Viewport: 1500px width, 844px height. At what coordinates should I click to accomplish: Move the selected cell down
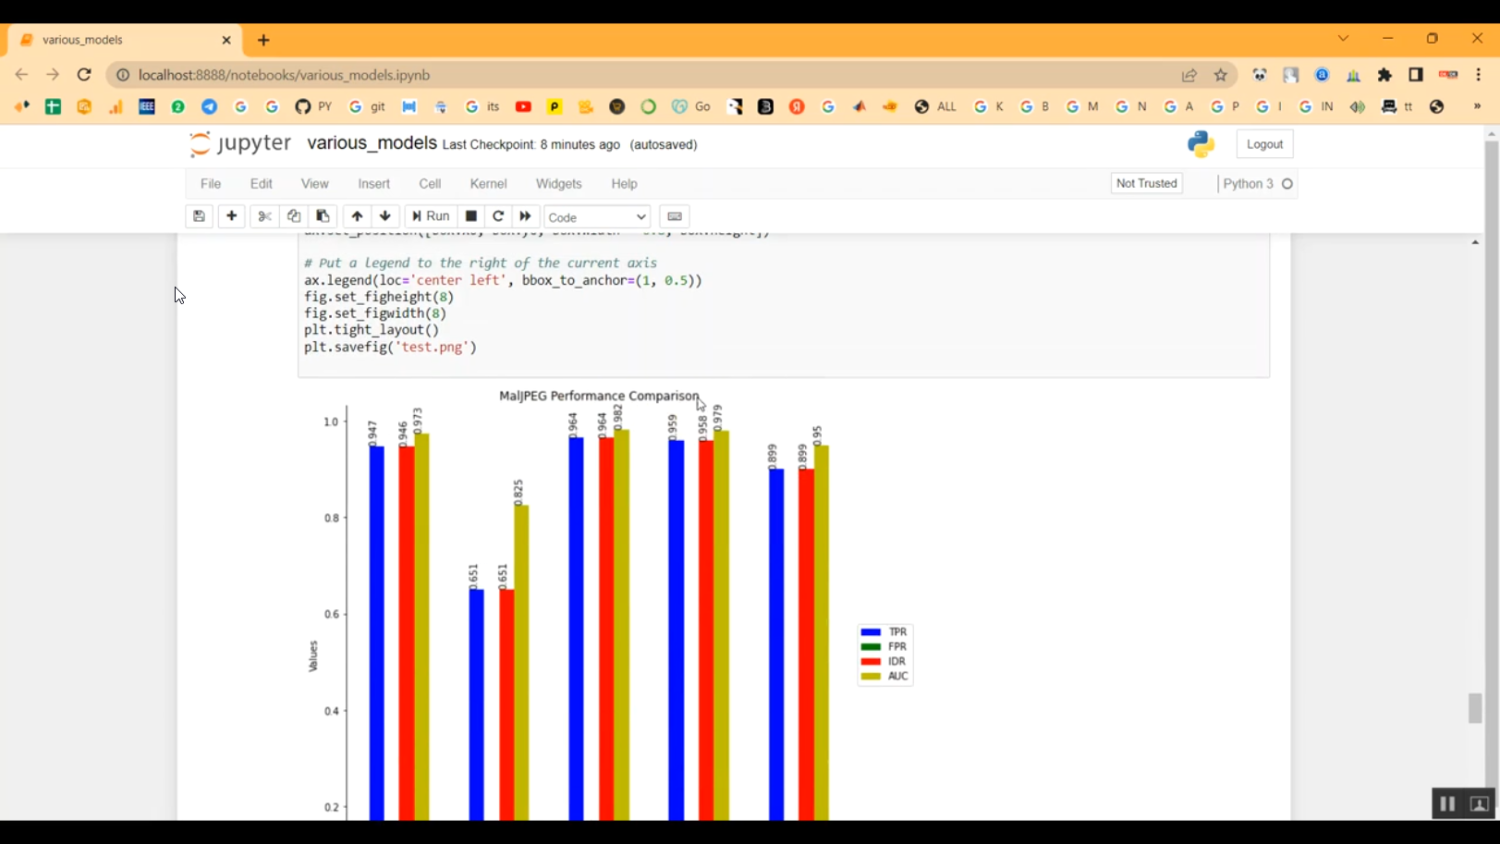tap(385, 216)
